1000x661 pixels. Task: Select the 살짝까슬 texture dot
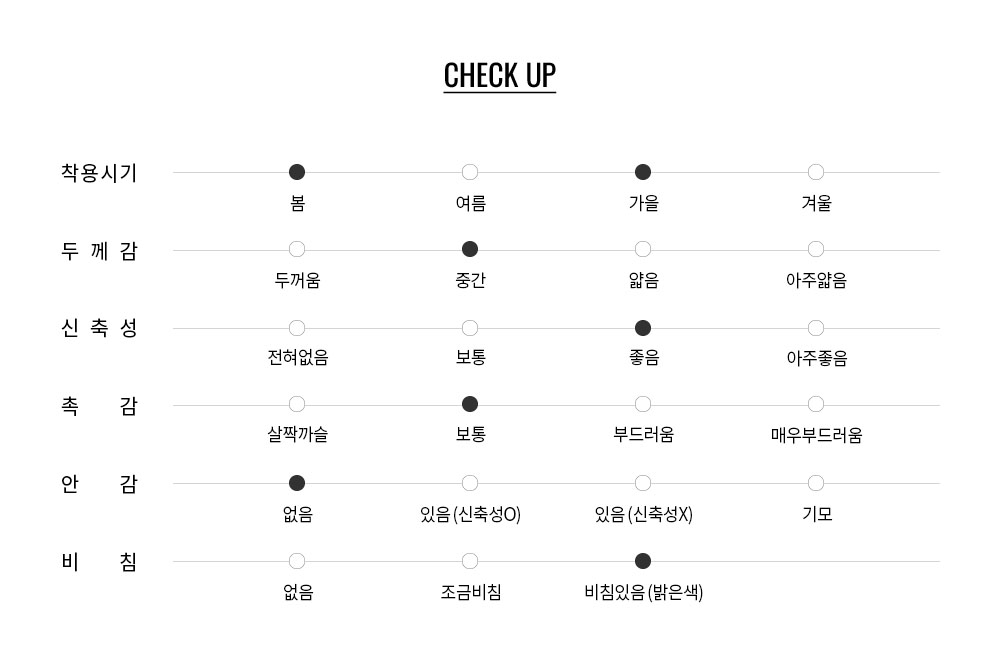coord(297,405)
